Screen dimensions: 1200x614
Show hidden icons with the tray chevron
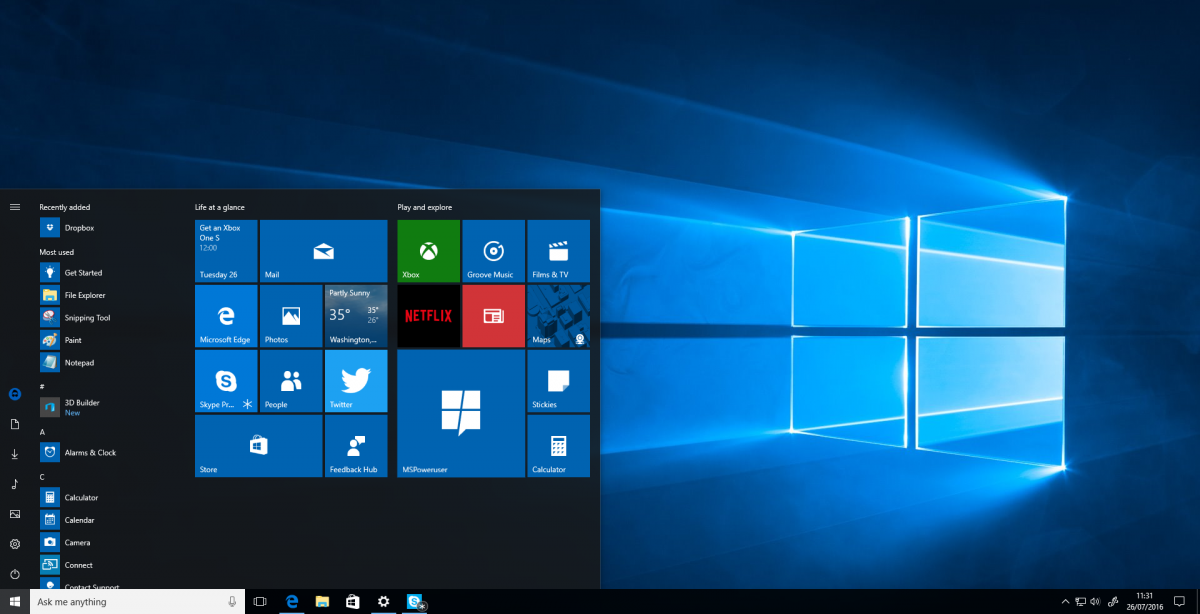(x=1065, y=601)
